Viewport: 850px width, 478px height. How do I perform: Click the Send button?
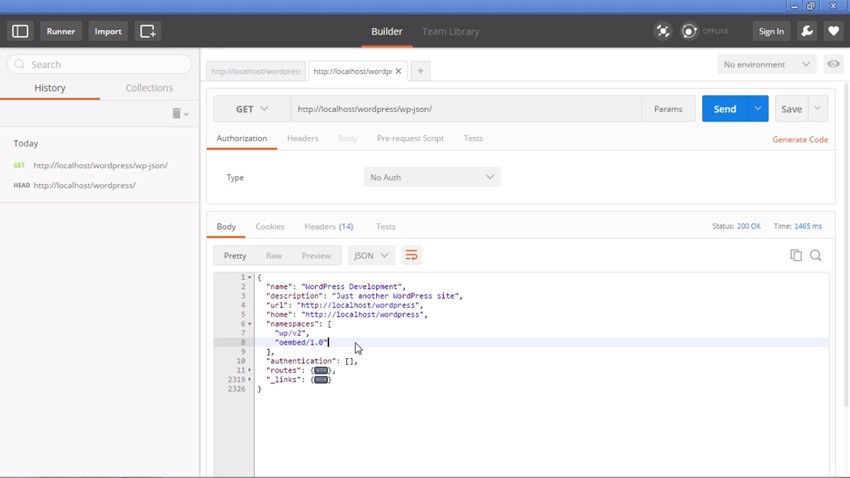[725, 109]
